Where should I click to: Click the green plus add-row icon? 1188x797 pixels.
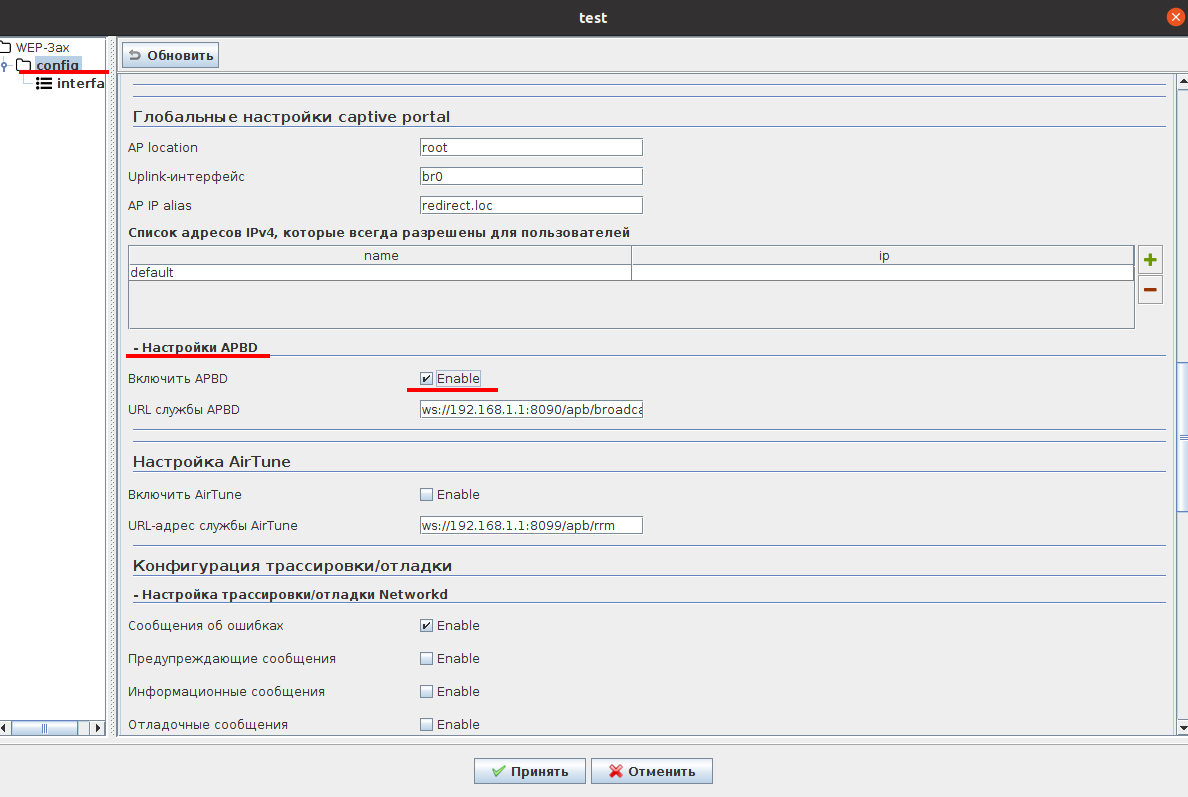coord(1150,261)
